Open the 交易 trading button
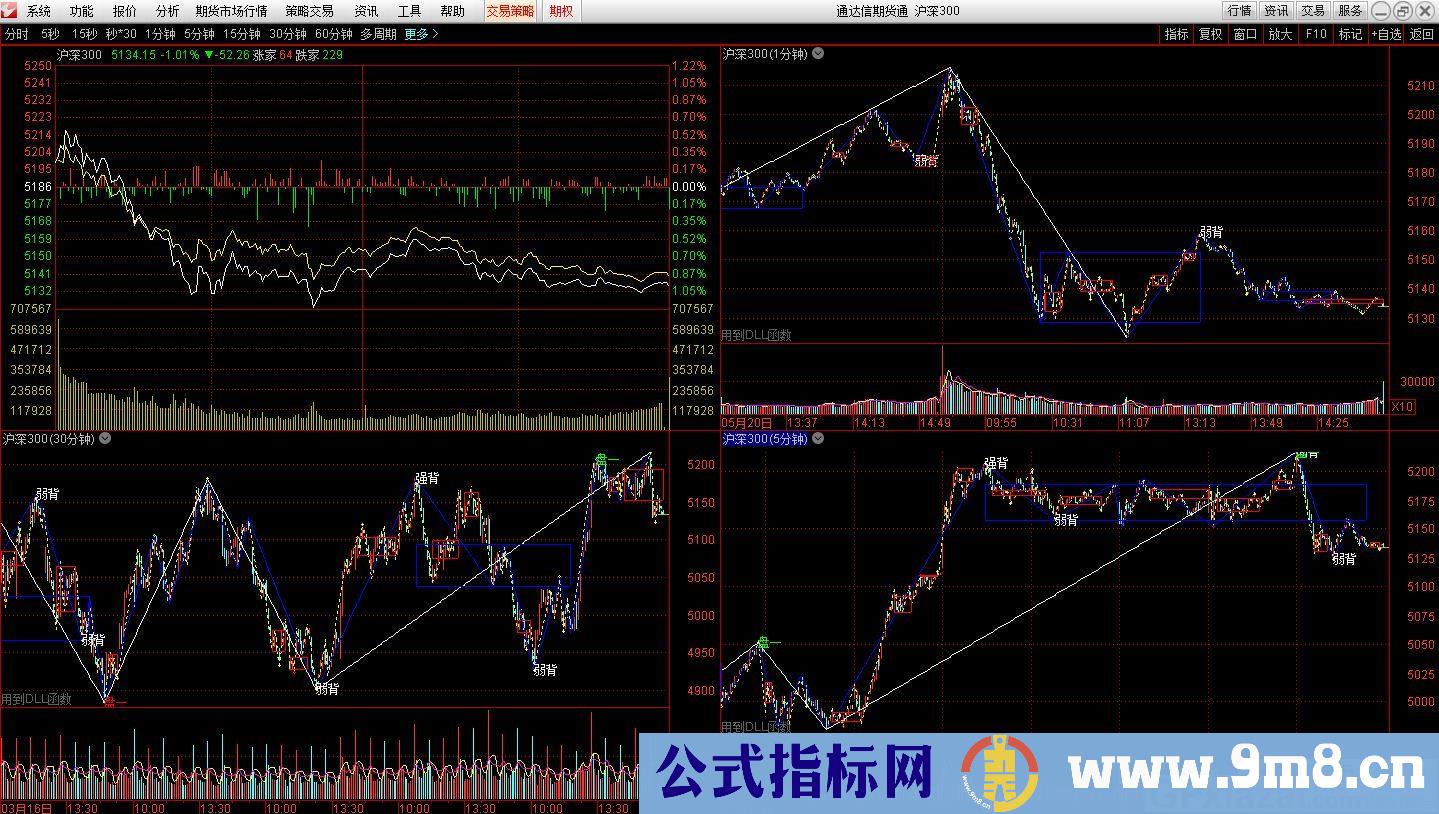Image resolution: width=1439 pixels, height=814 pixels. pyautogui.click(x=1313, y=11)
